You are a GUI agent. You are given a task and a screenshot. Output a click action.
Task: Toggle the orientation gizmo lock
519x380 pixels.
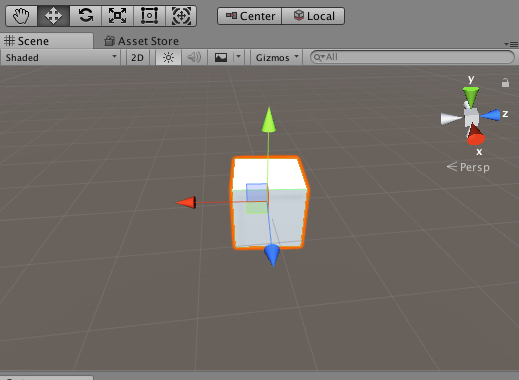pos(505,82)
